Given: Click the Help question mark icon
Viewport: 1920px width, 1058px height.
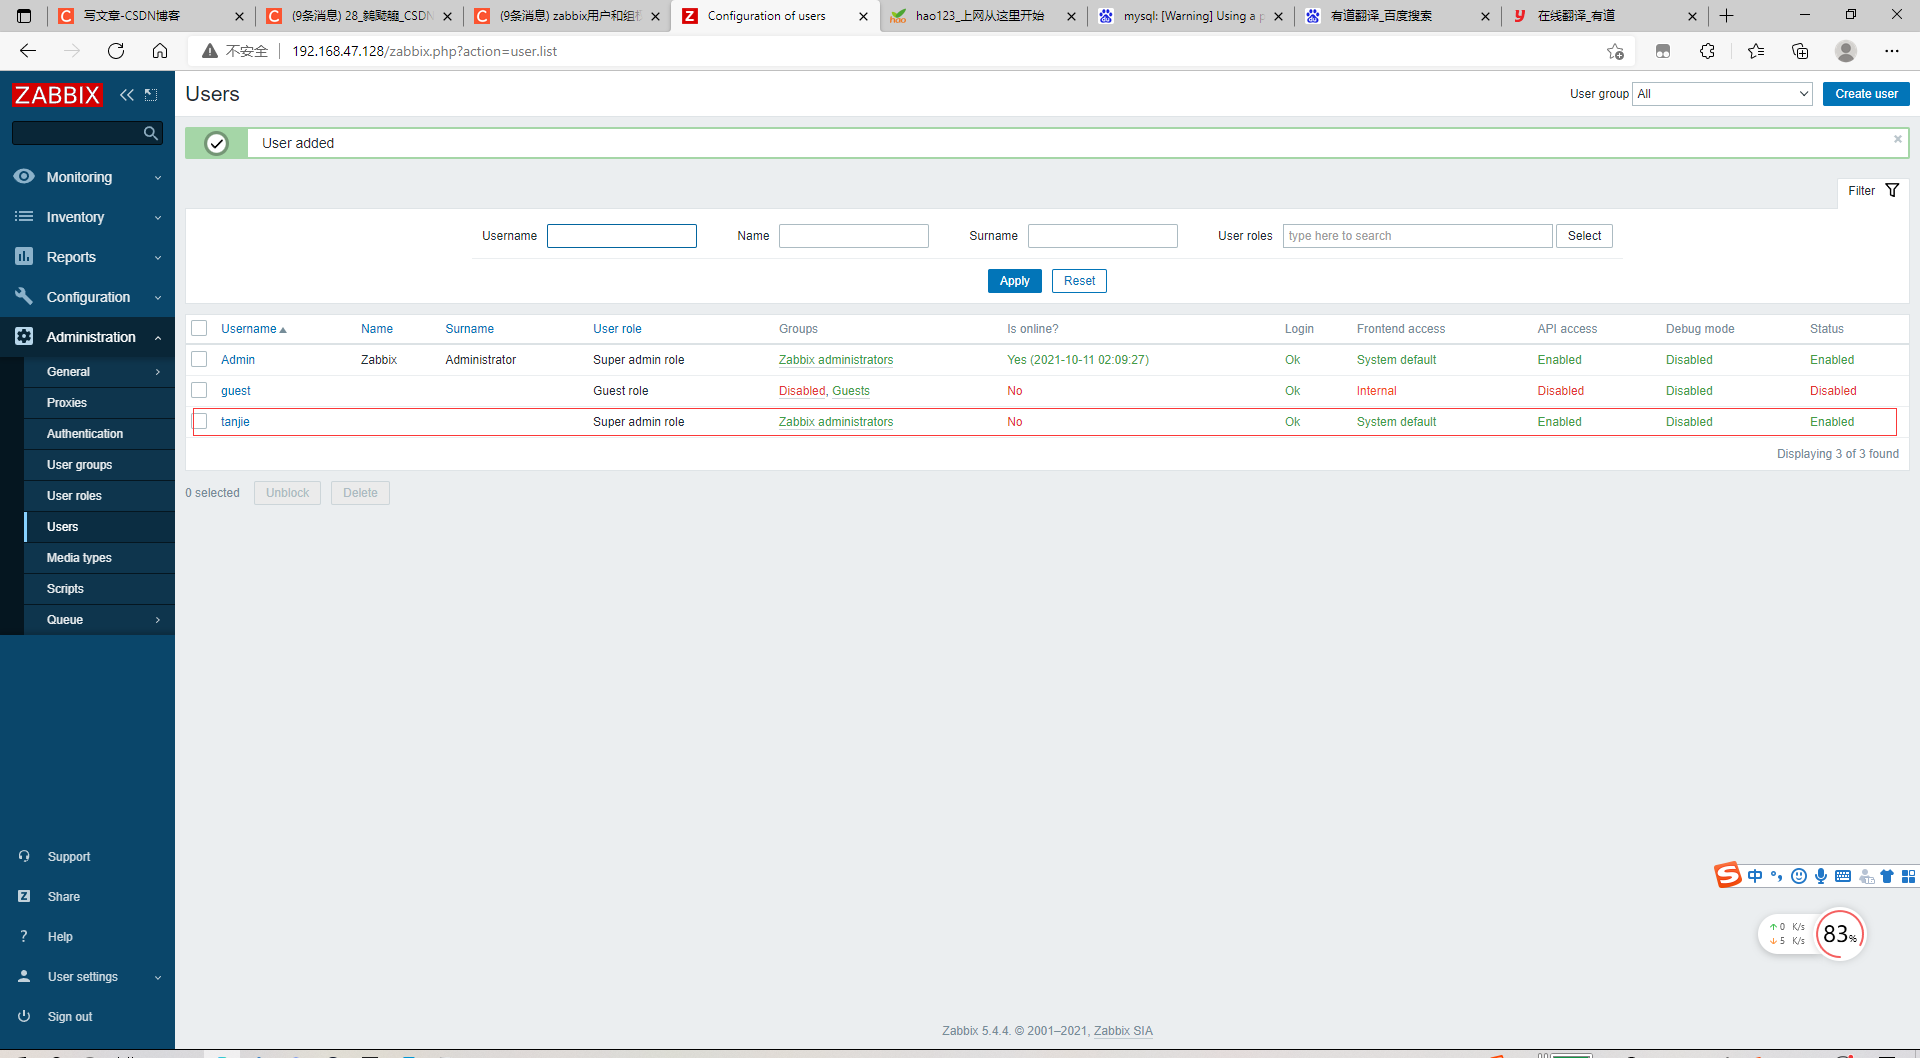Looking at the screenshot, I should tap(24, 936).
